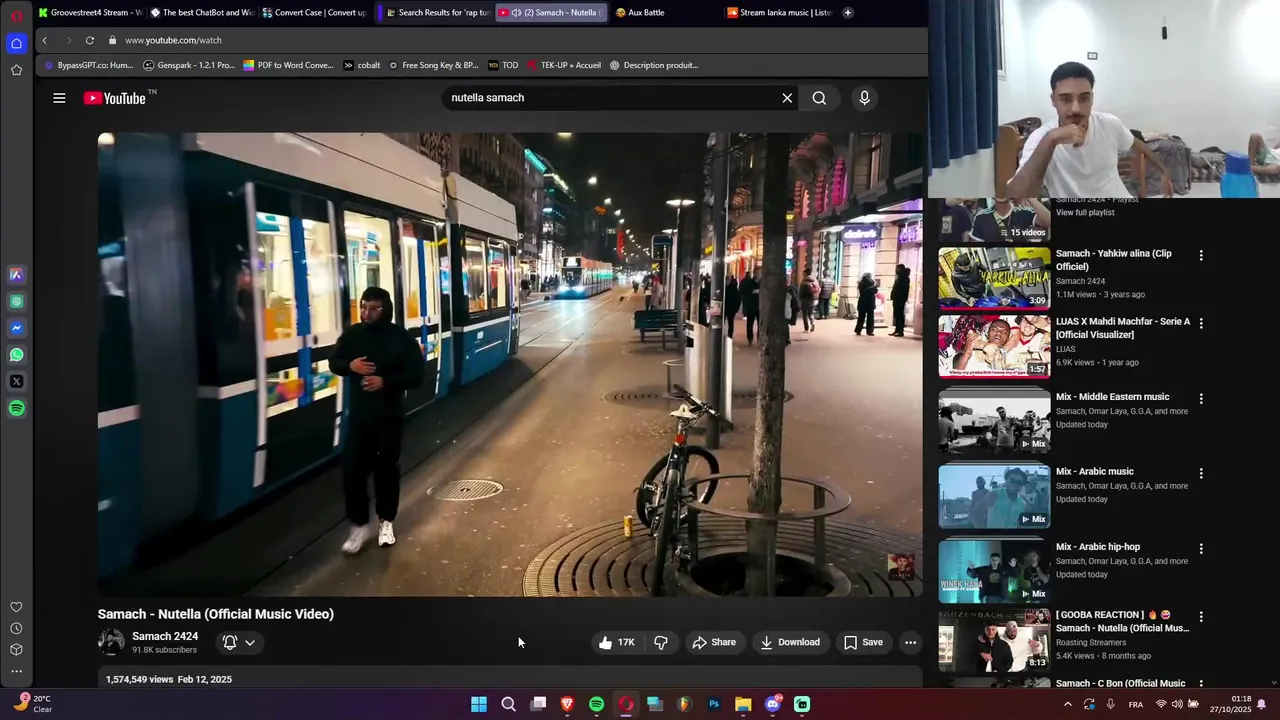The image size is (1280, 720).
Task: Open Discord from the taskbar
Action: pyautogui.click(x=773, y=704)
